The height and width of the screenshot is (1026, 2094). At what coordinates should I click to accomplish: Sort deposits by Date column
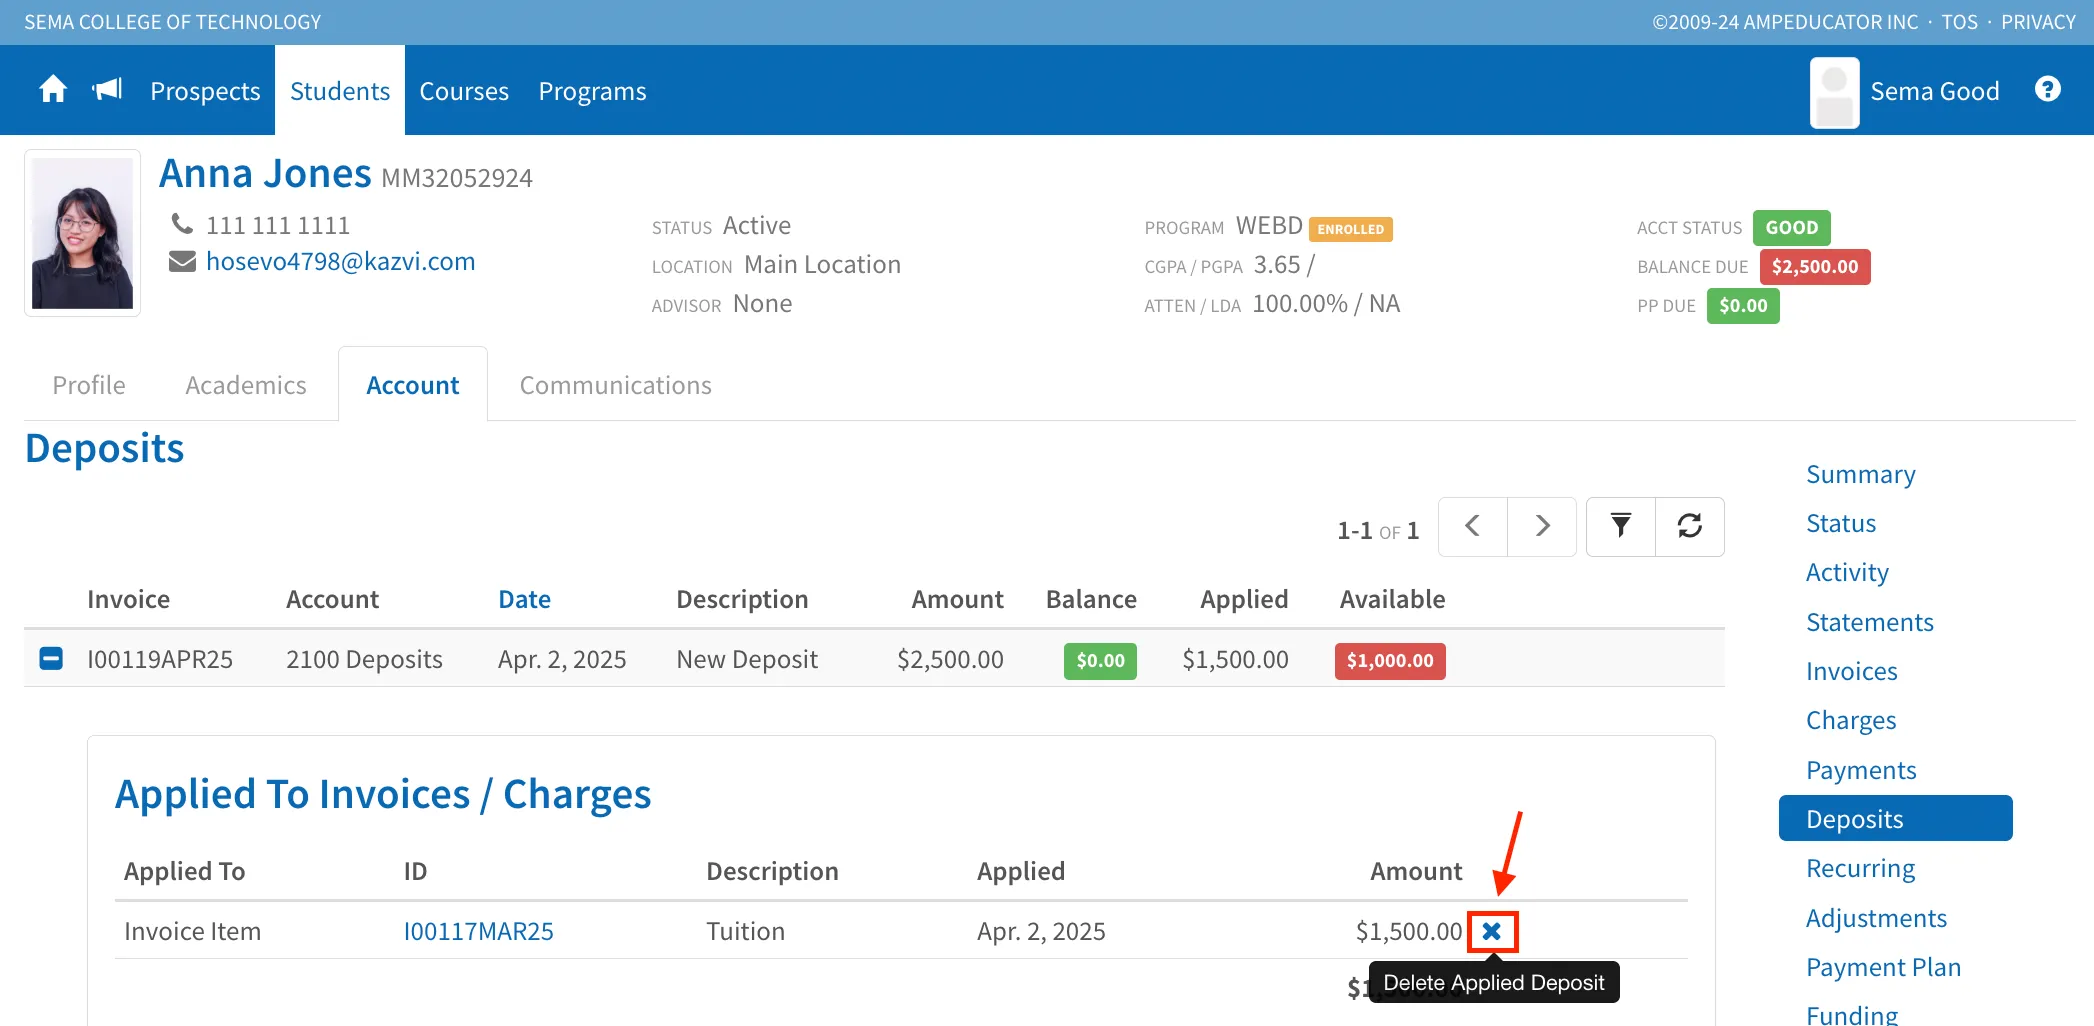point(524,599)
